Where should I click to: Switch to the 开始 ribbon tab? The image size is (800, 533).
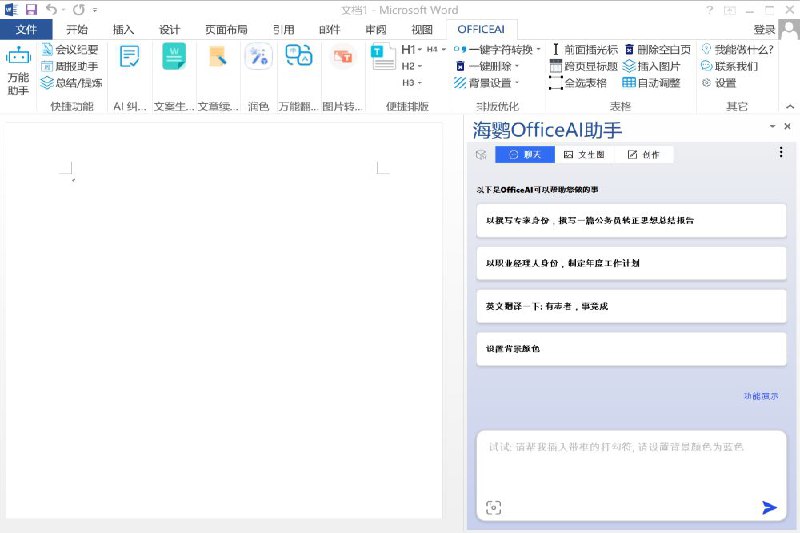77,30
